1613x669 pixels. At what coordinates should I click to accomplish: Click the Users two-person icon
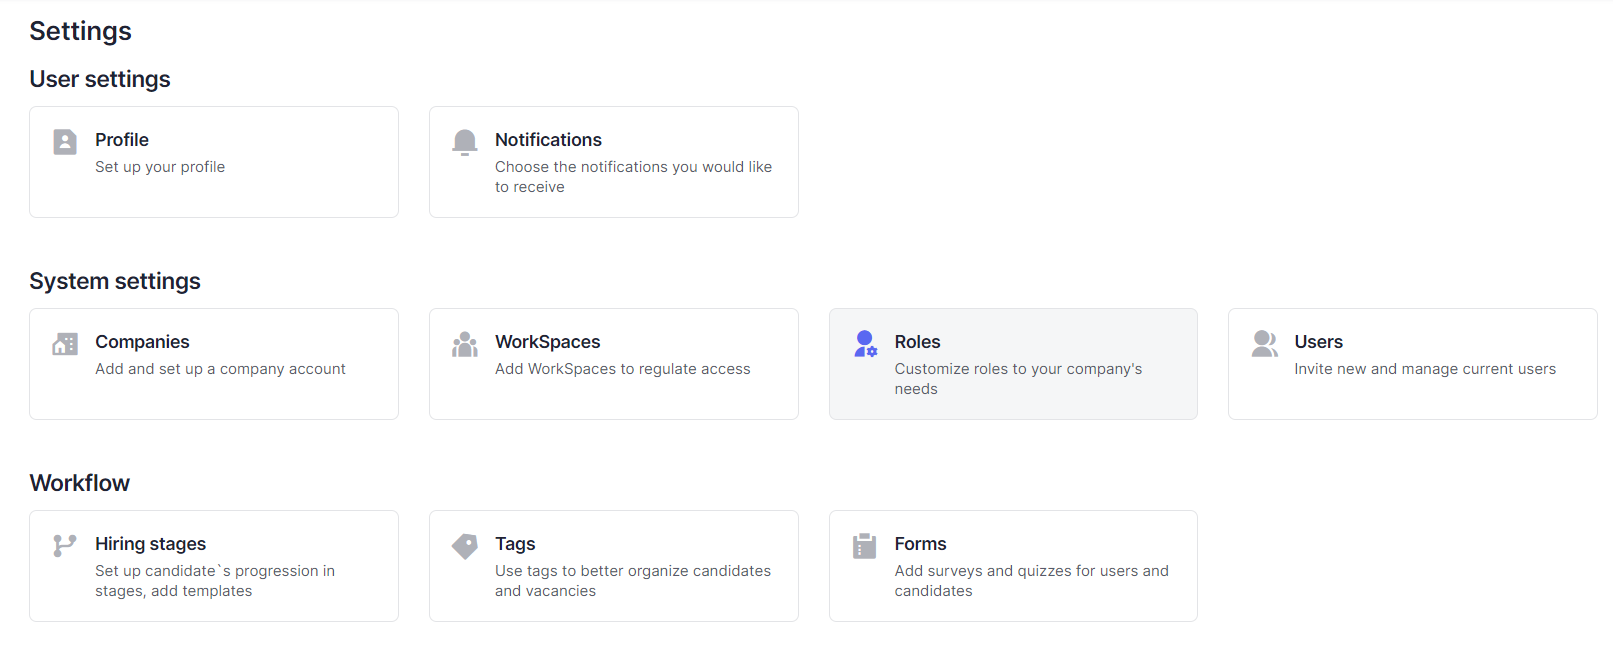click(x=1264, y=344)
